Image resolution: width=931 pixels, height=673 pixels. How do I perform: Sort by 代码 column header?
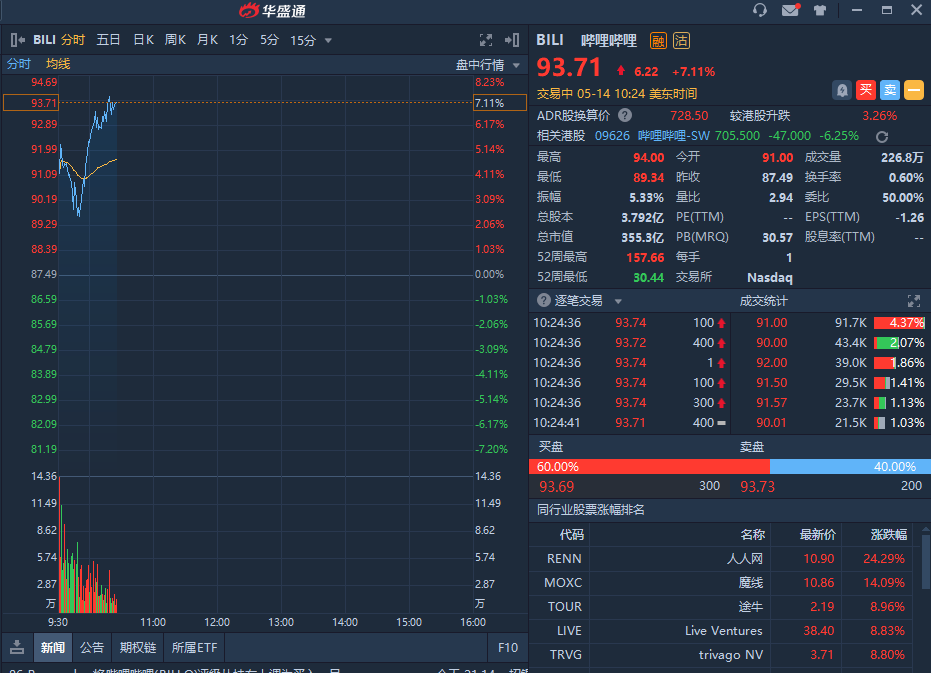pyautogui.click(x=572, y=535)
